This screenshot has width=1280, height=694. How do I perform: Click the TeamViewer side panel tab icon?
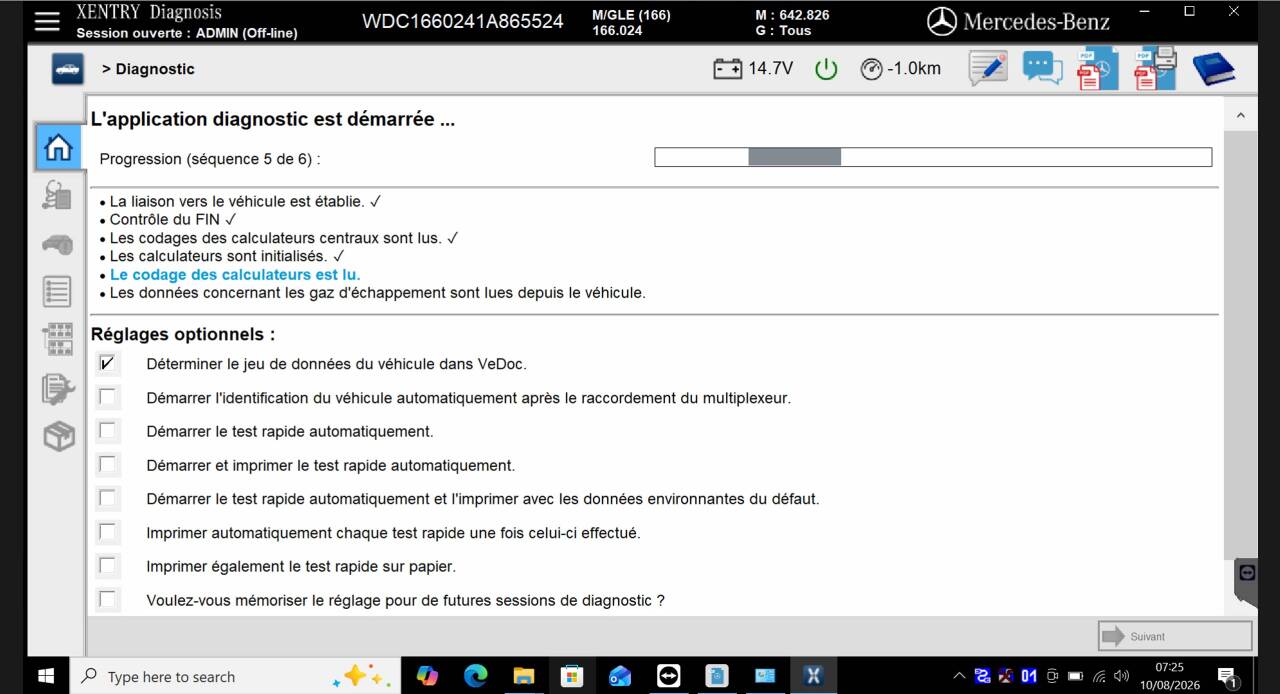pyautogui.click(x=1247, y=573)
